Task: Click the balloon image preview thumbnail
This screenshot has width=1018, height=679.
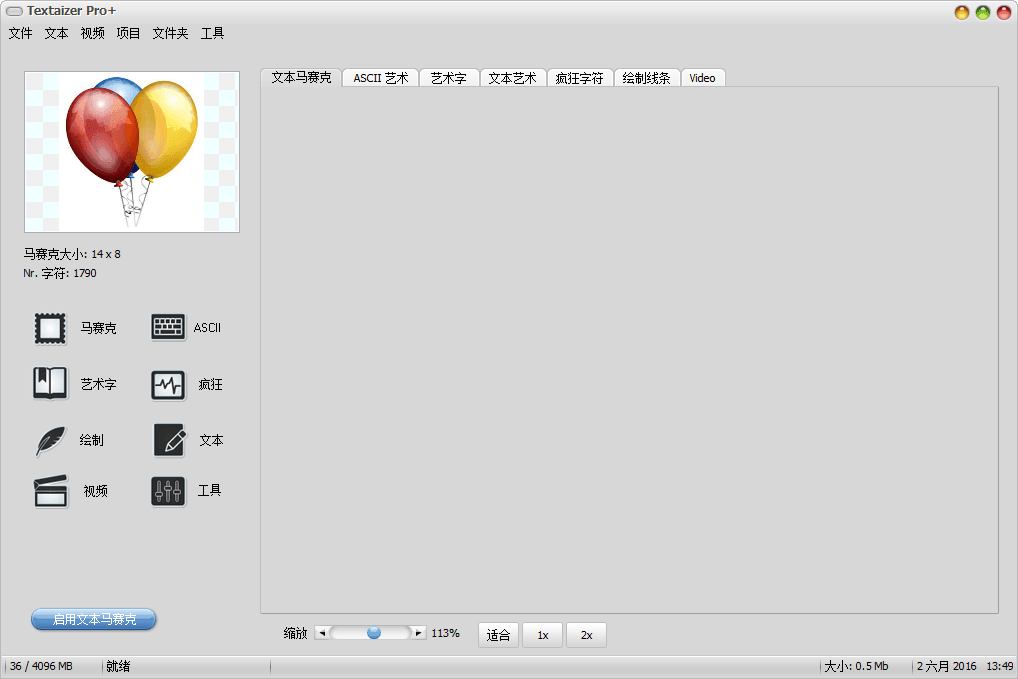Action: pos(131,152)
